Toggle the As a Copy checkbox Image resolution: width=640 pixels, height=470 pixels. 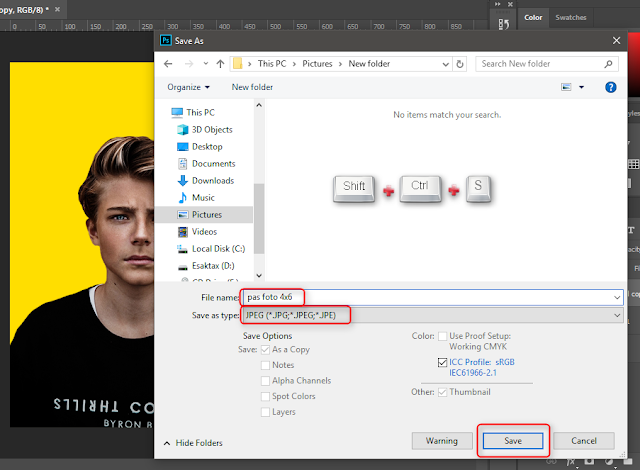pyautogui.click(x=265, y=350)
